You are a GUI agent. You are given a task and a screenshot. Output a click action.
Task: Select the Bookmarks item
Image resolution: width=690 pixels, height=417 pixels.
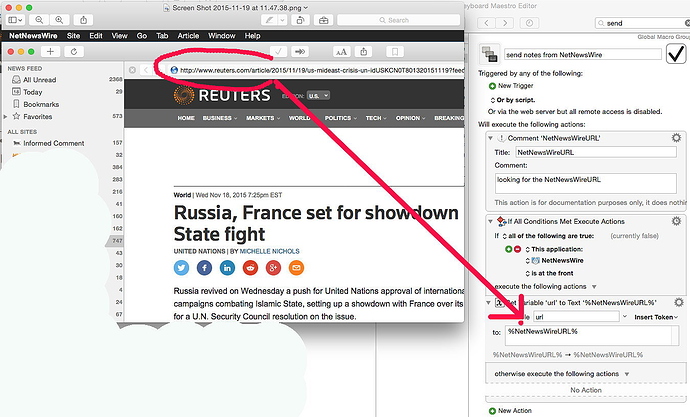tap(41, 104)
